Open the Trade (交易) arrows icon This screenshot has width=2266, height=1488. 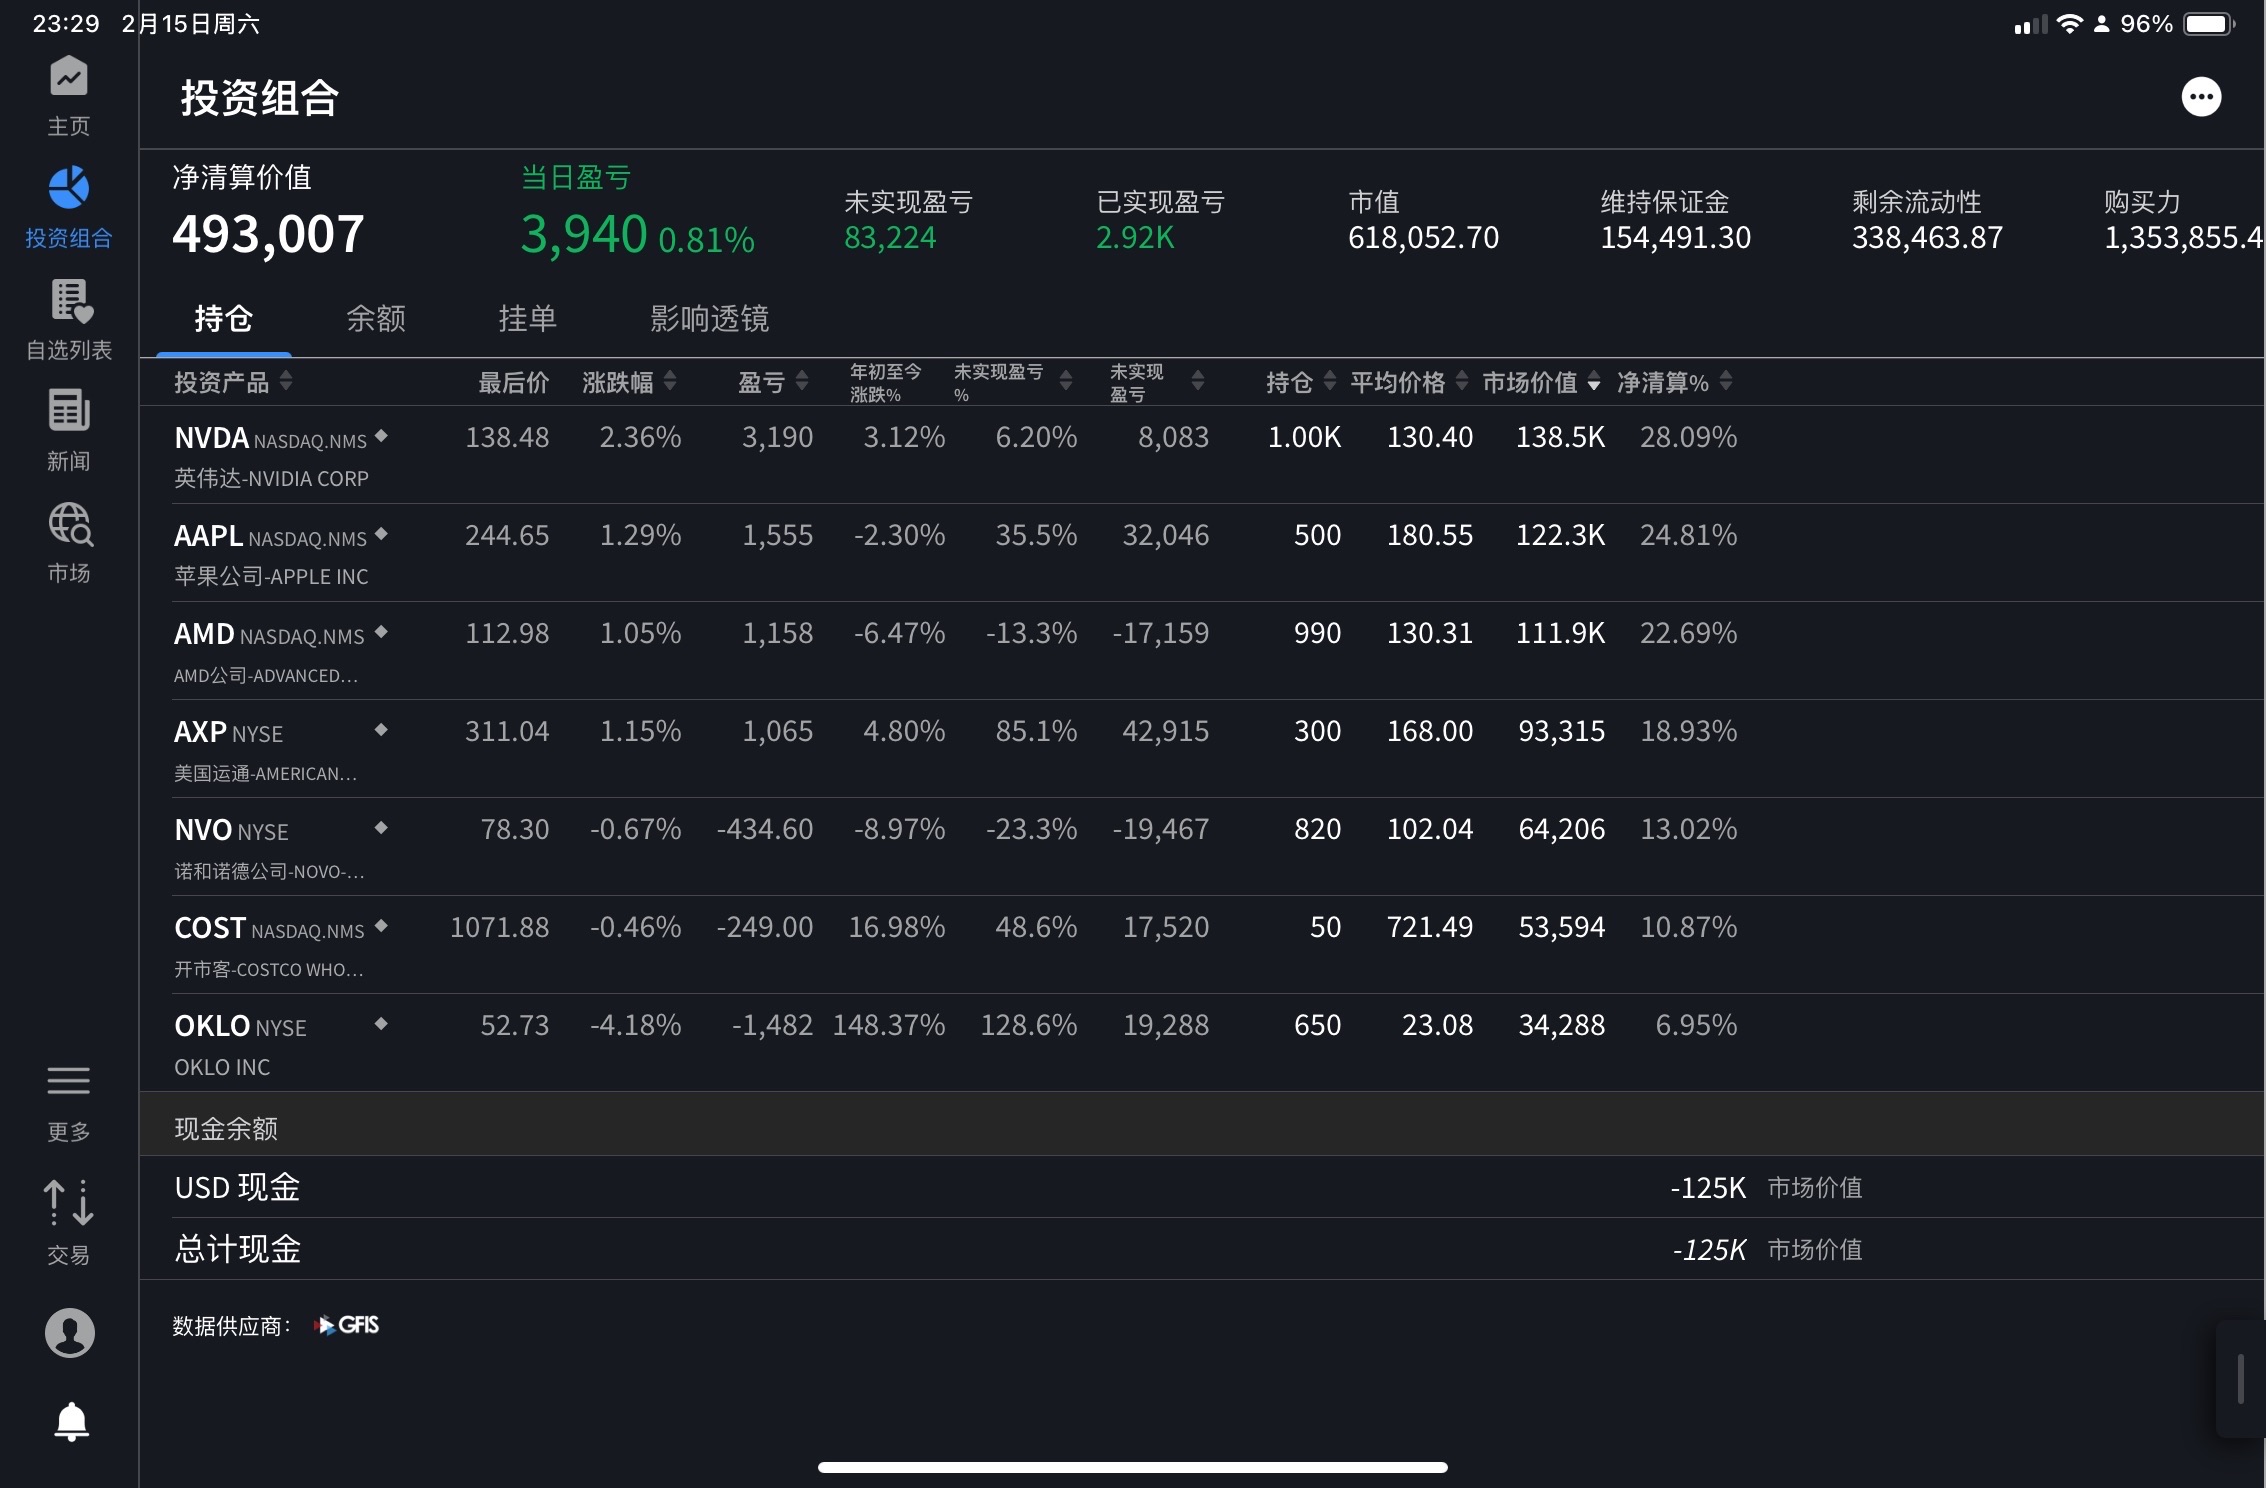pos(68,1203)
